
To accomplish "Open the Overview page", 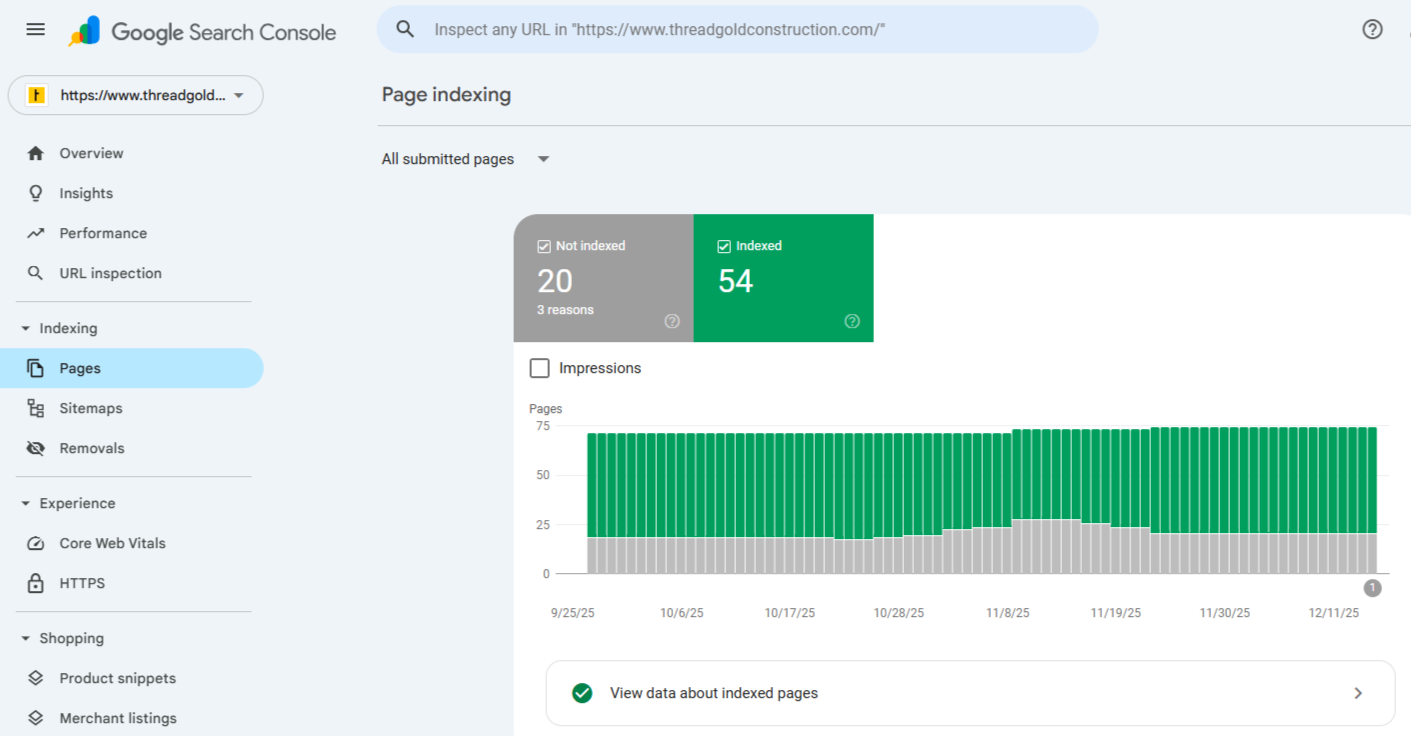I will click(91, 153).
